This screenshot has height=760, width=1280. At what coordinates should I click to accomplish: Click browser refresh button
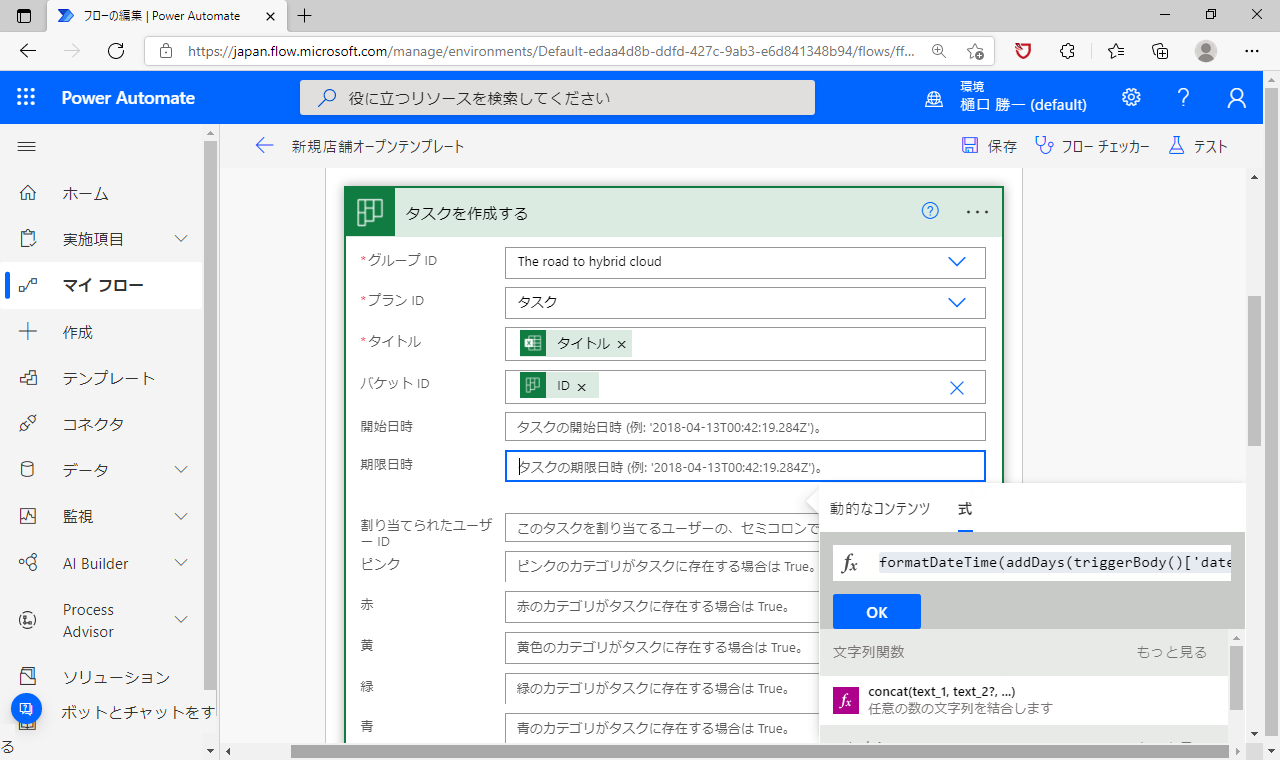coord(116,51)
